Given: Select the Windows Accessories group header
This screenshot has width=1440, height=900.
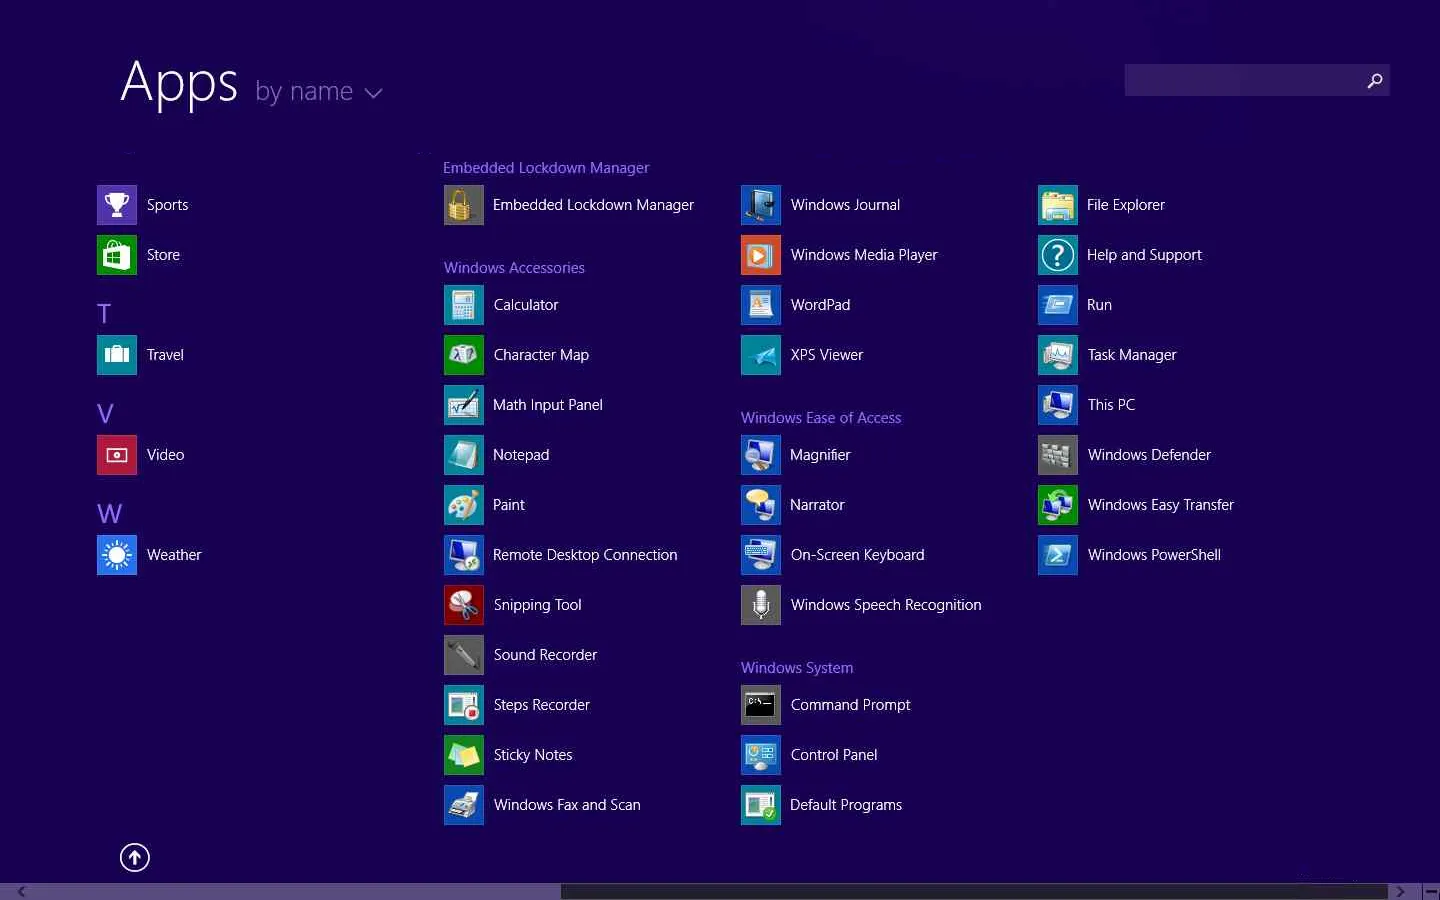Looking at the screenshot, I should (x=514, y=268).
